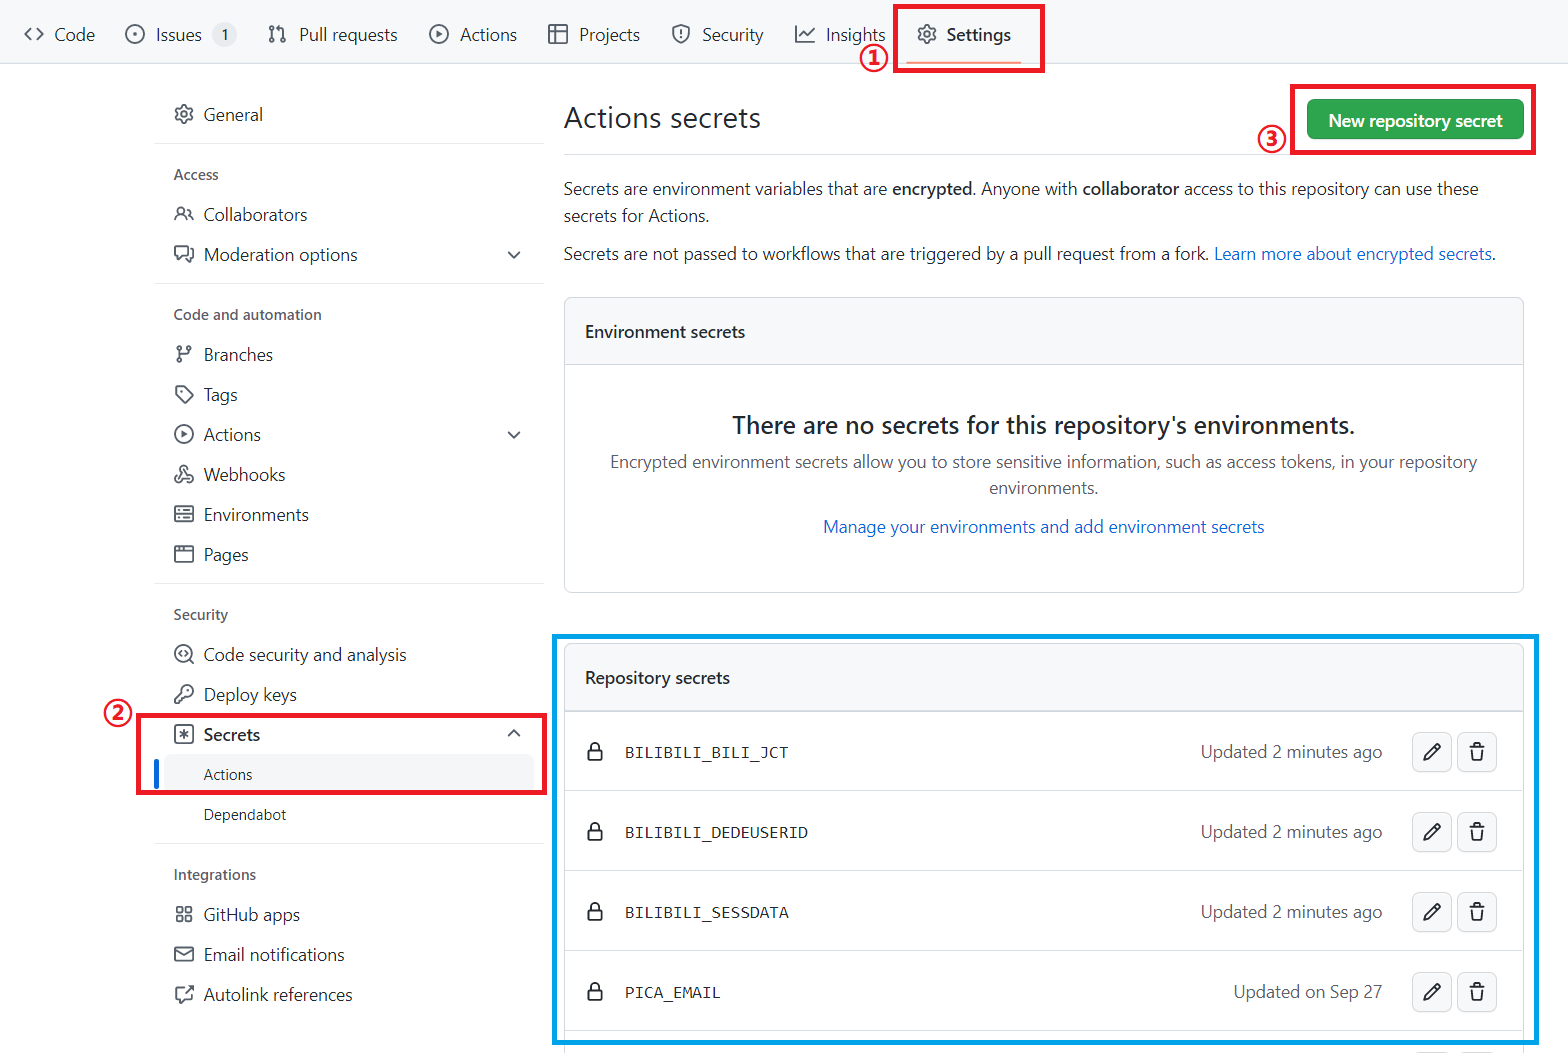Click the Tags tag icon
The height and width of the screenshot is (1053, 1568).
pos(184,394)
